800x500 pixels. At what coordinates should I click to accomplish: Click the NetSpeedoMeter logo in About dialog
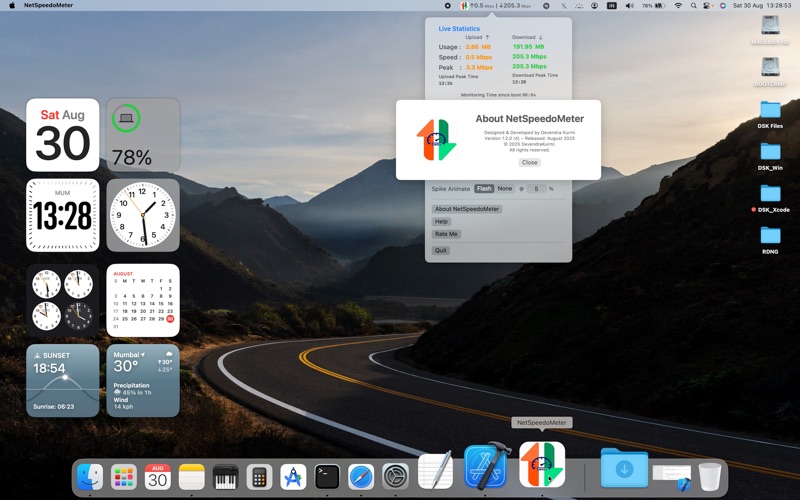437,140
